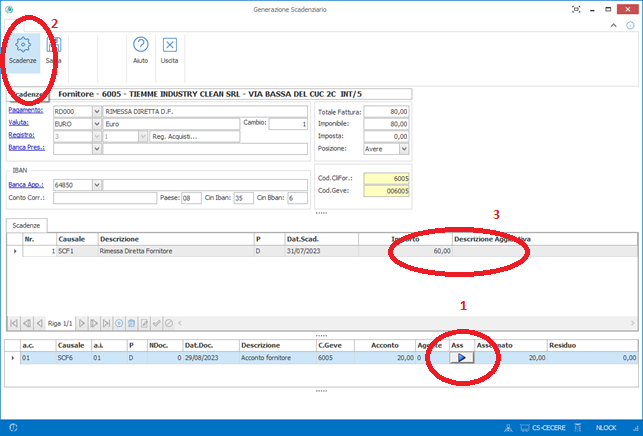The height and width of the screenshot is (436, 643).
Task: Go to previous record in Scadenze navigator
Action: (x=39, y=323)
